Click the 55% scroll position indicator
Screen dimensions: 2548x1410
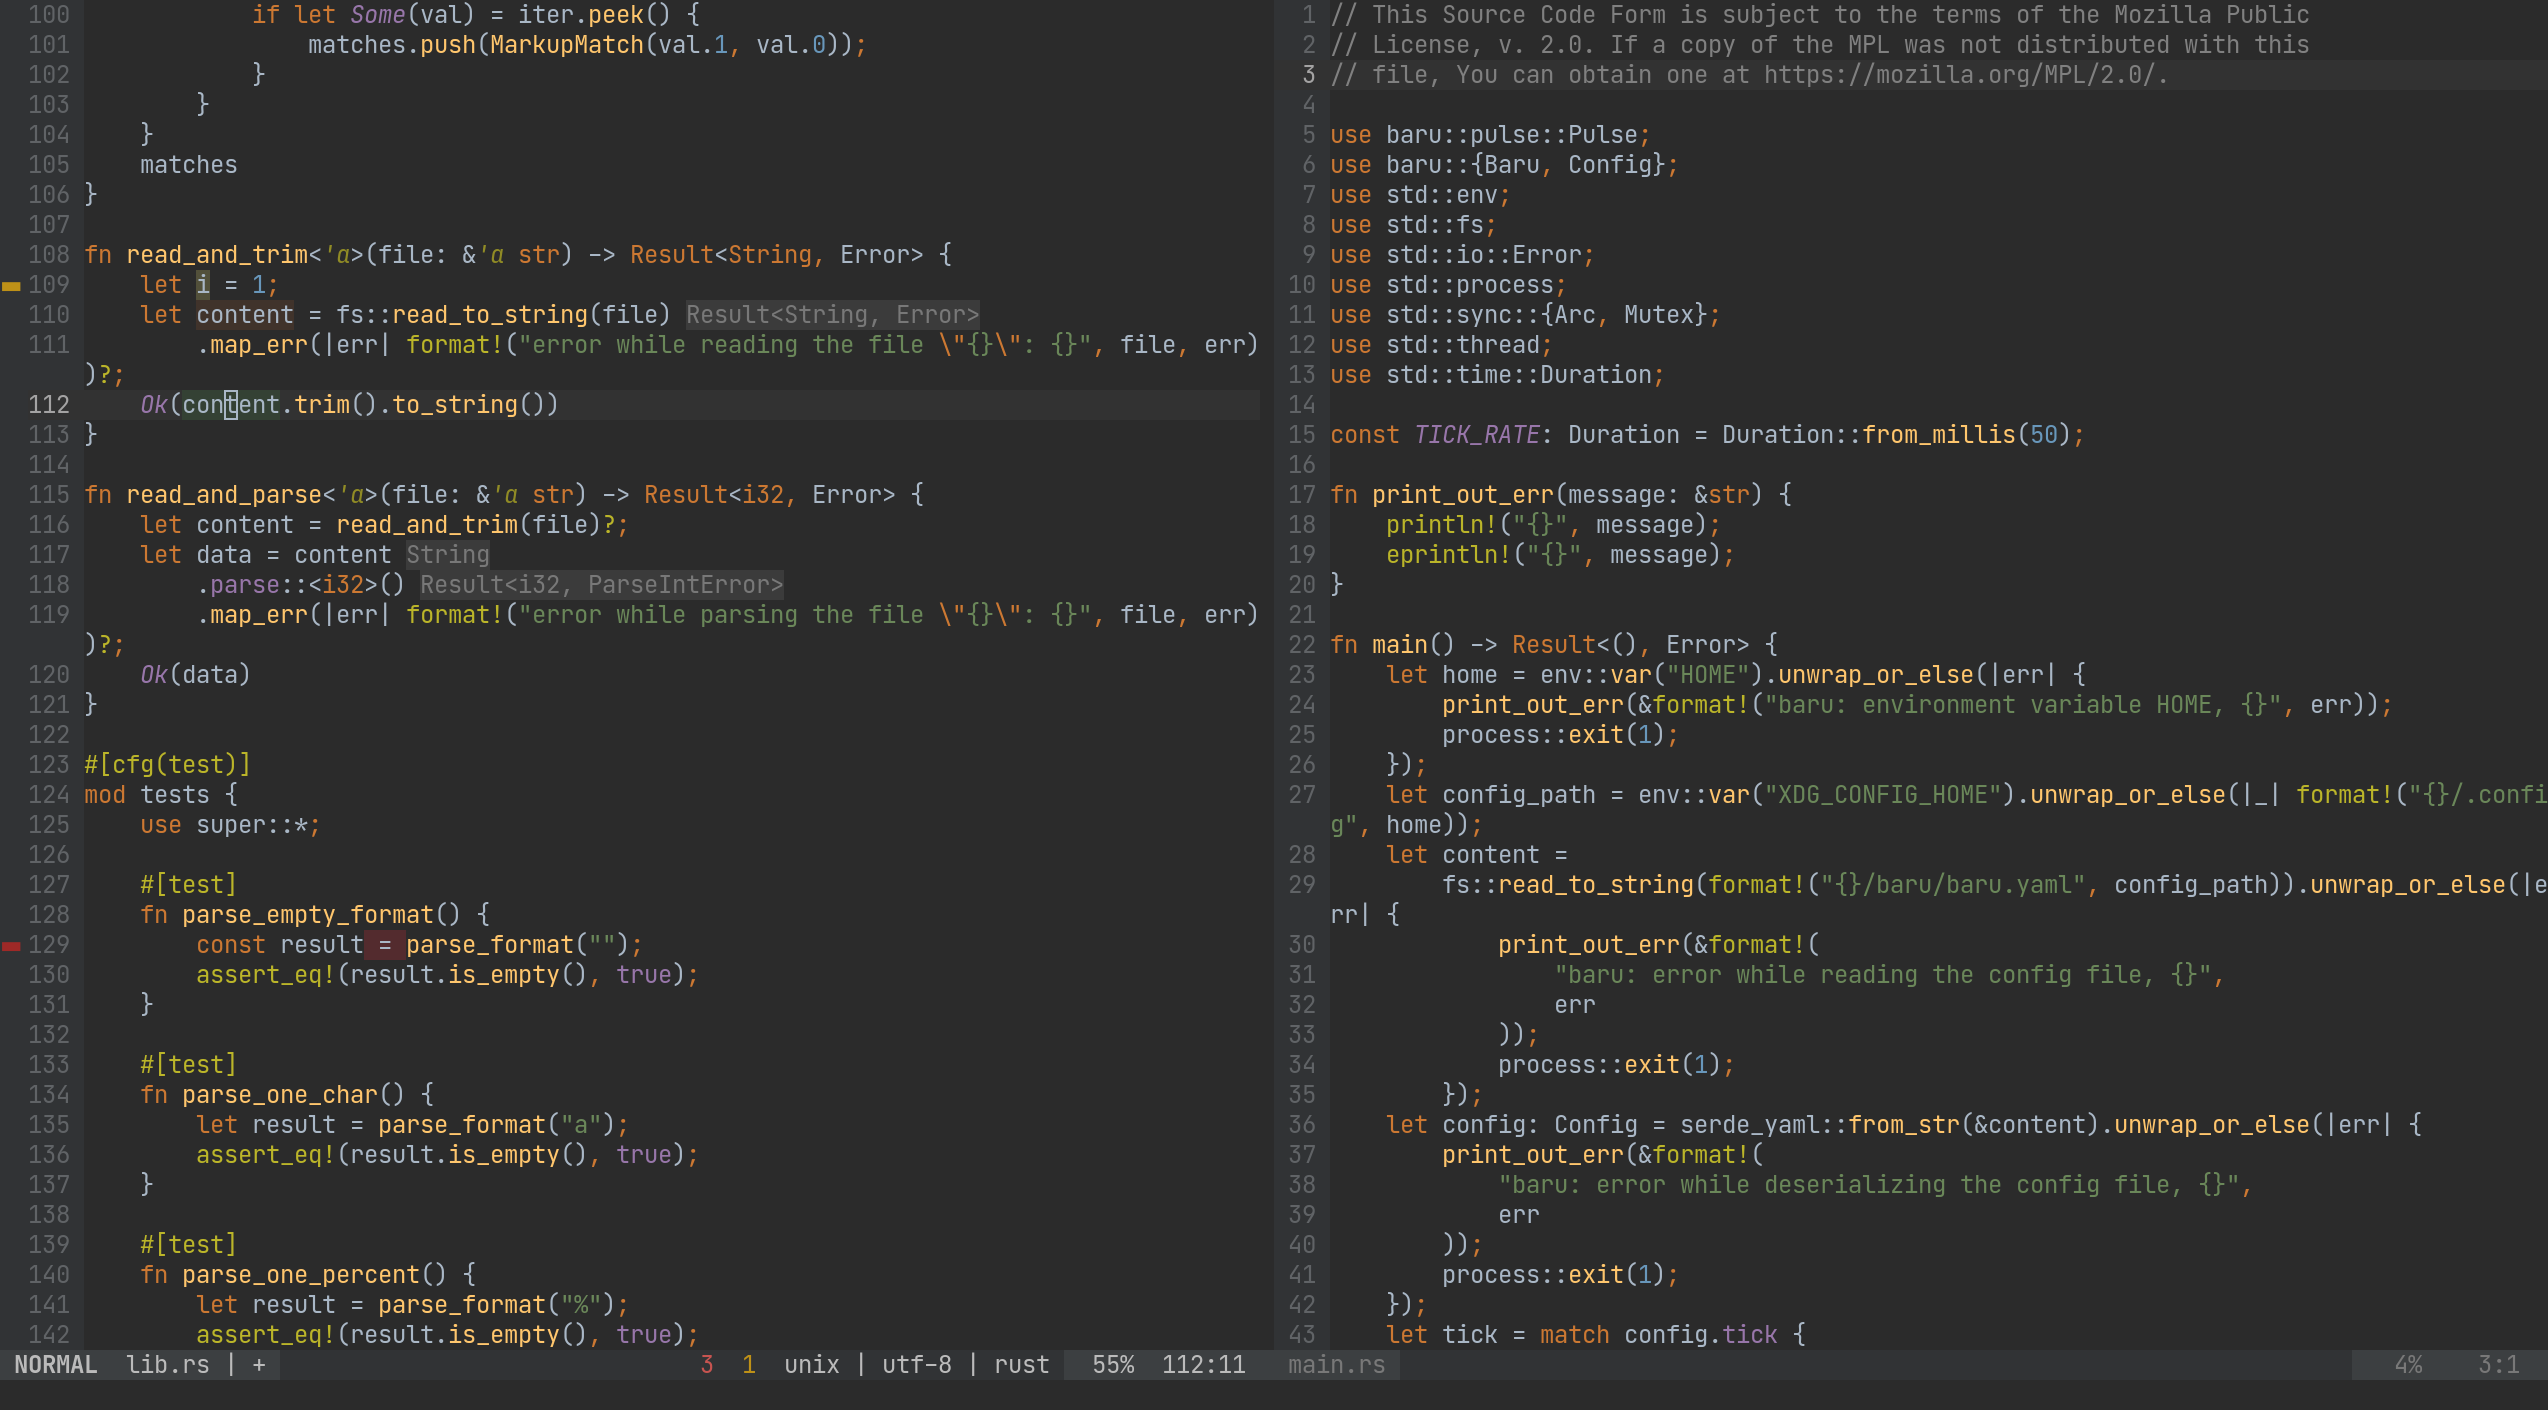tap(1112, 1365)
